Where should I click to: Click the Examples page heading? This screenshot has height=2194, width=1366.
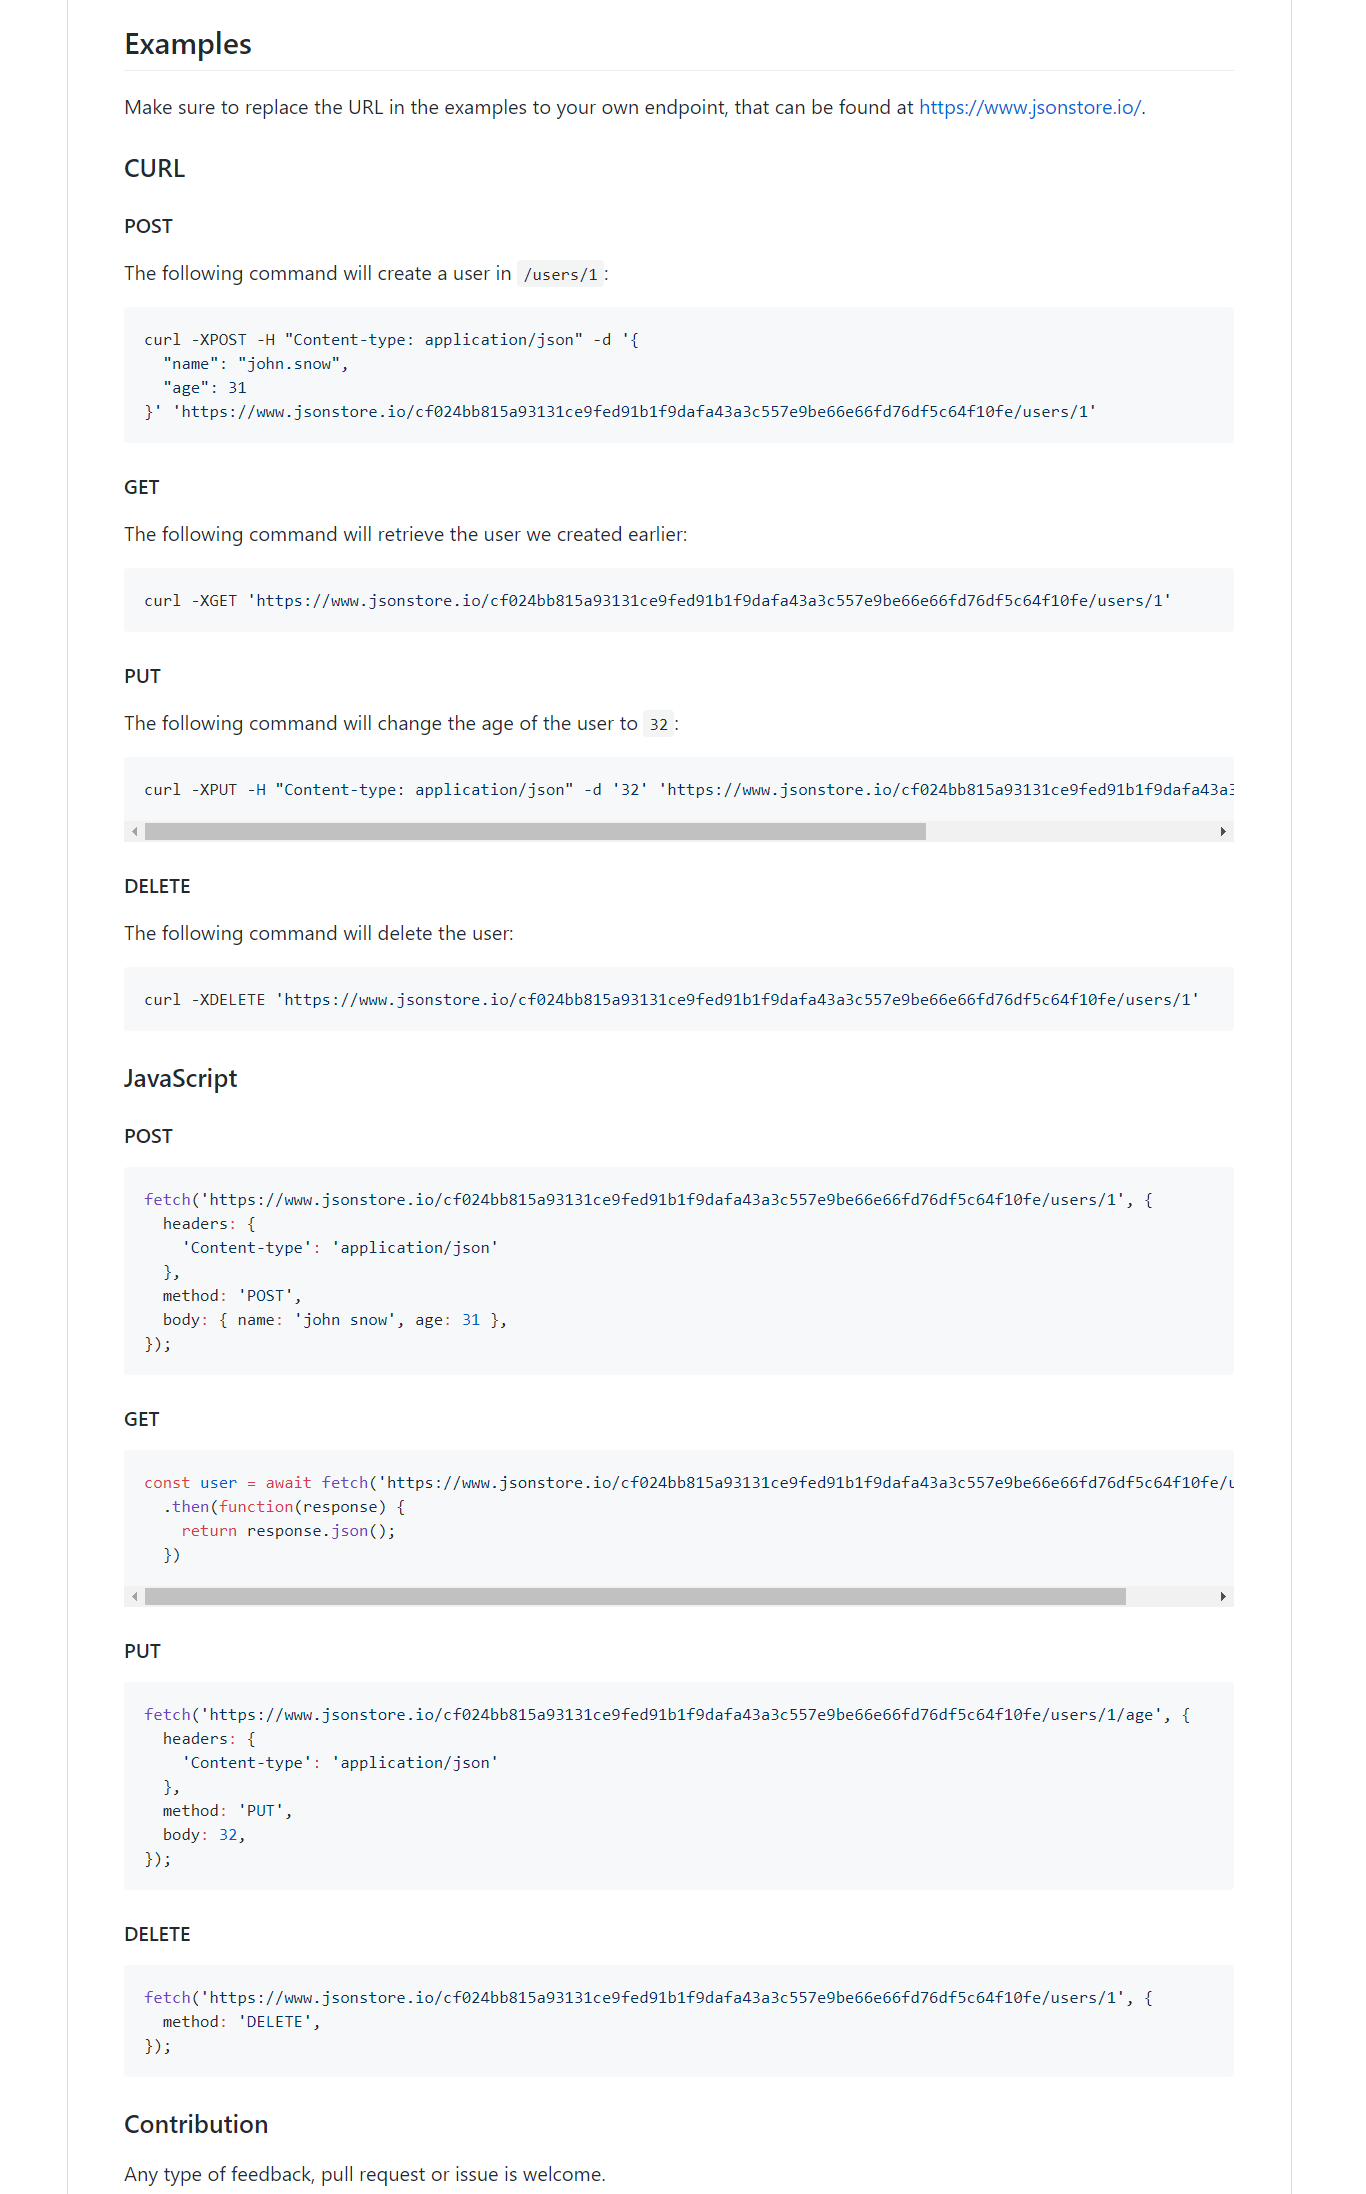pyautogui.click(x=188, y=44)
